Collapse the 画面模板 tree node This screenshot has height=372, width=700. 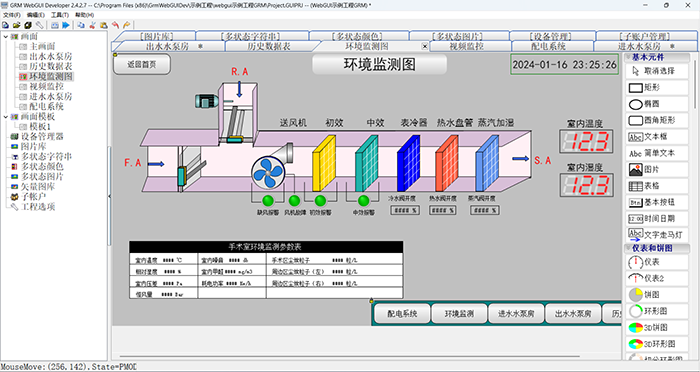(5, 117)
